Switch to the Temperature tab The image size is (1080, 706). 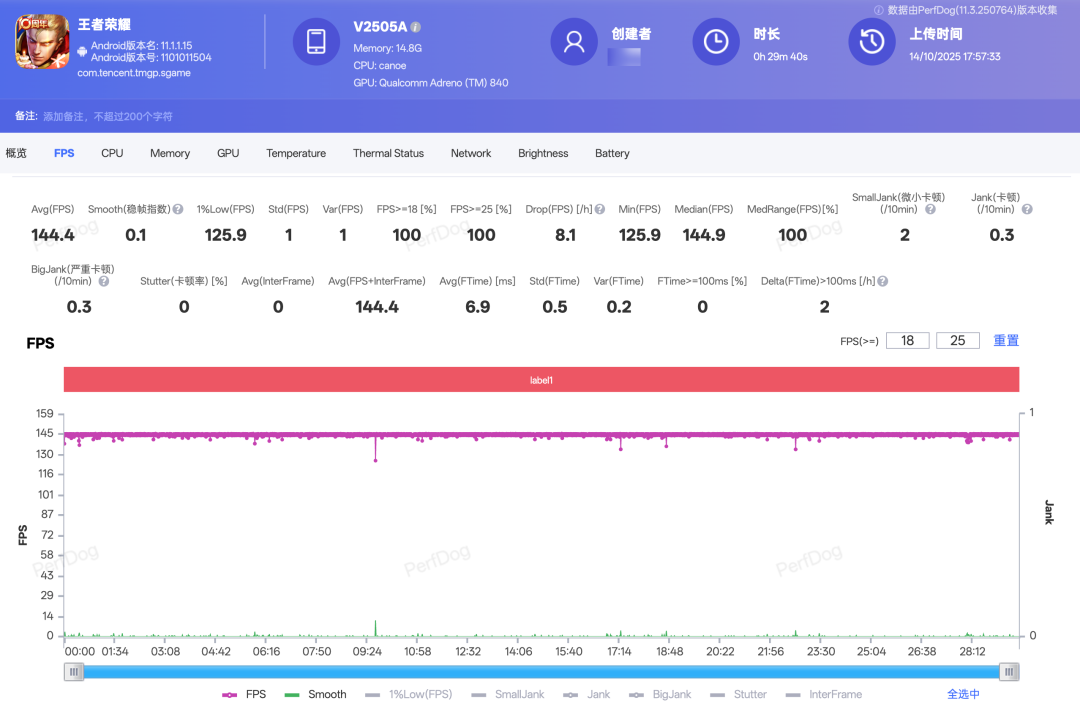click(296, 154)
